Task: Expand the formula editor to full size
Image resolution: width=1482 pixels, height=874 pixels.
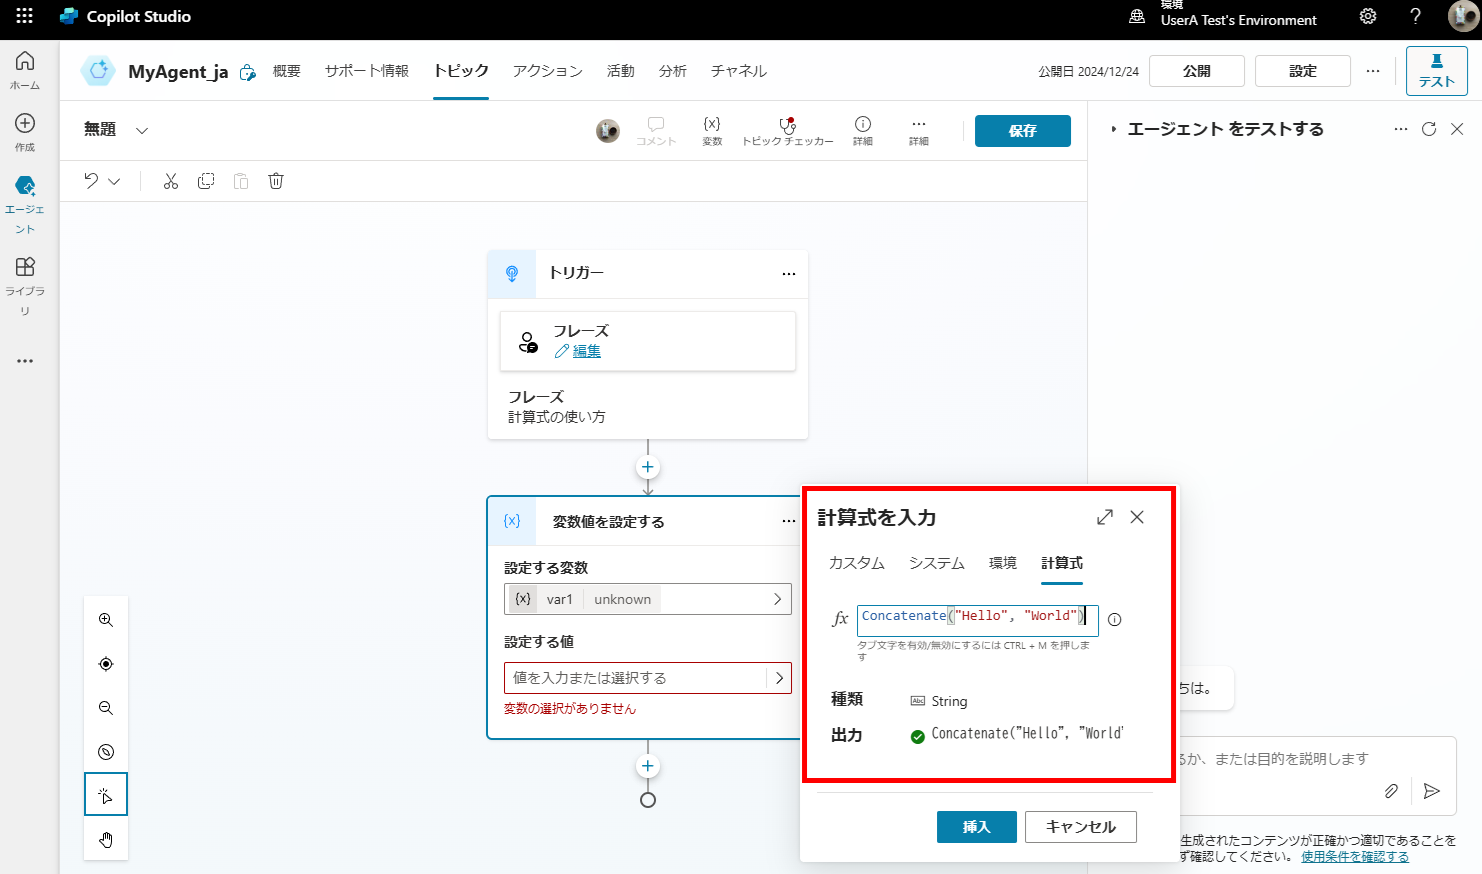Action: pyautogui.click(x=1104, y=517)
